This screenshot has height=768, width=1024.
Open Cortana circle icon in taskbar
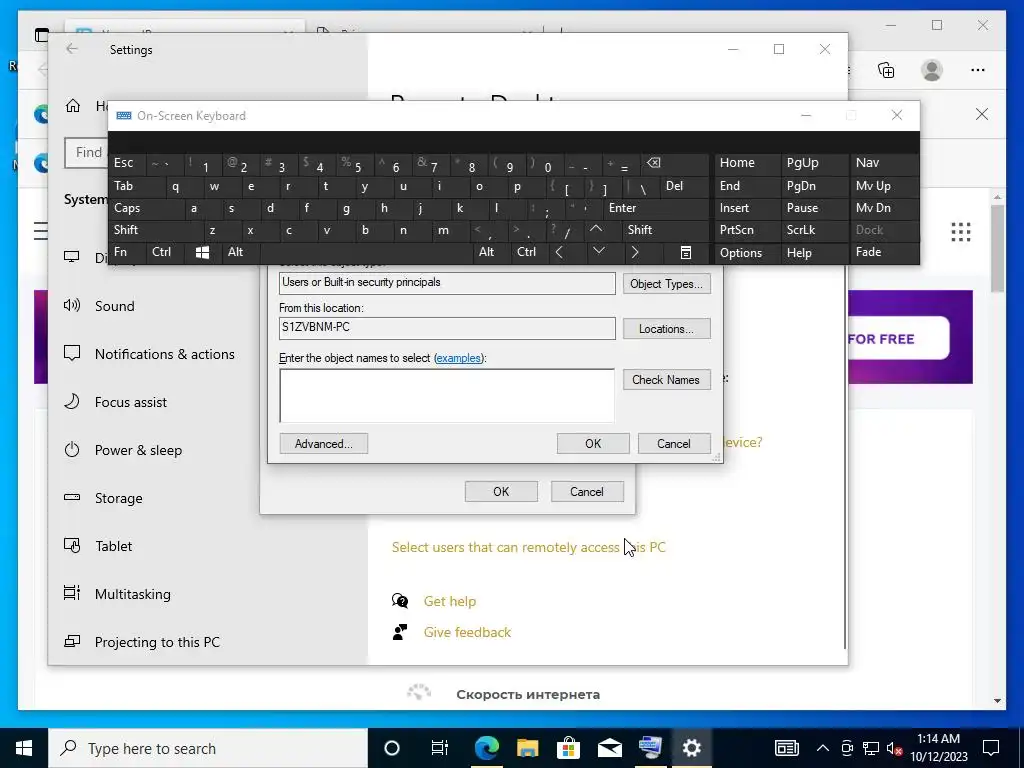[392, 748]
